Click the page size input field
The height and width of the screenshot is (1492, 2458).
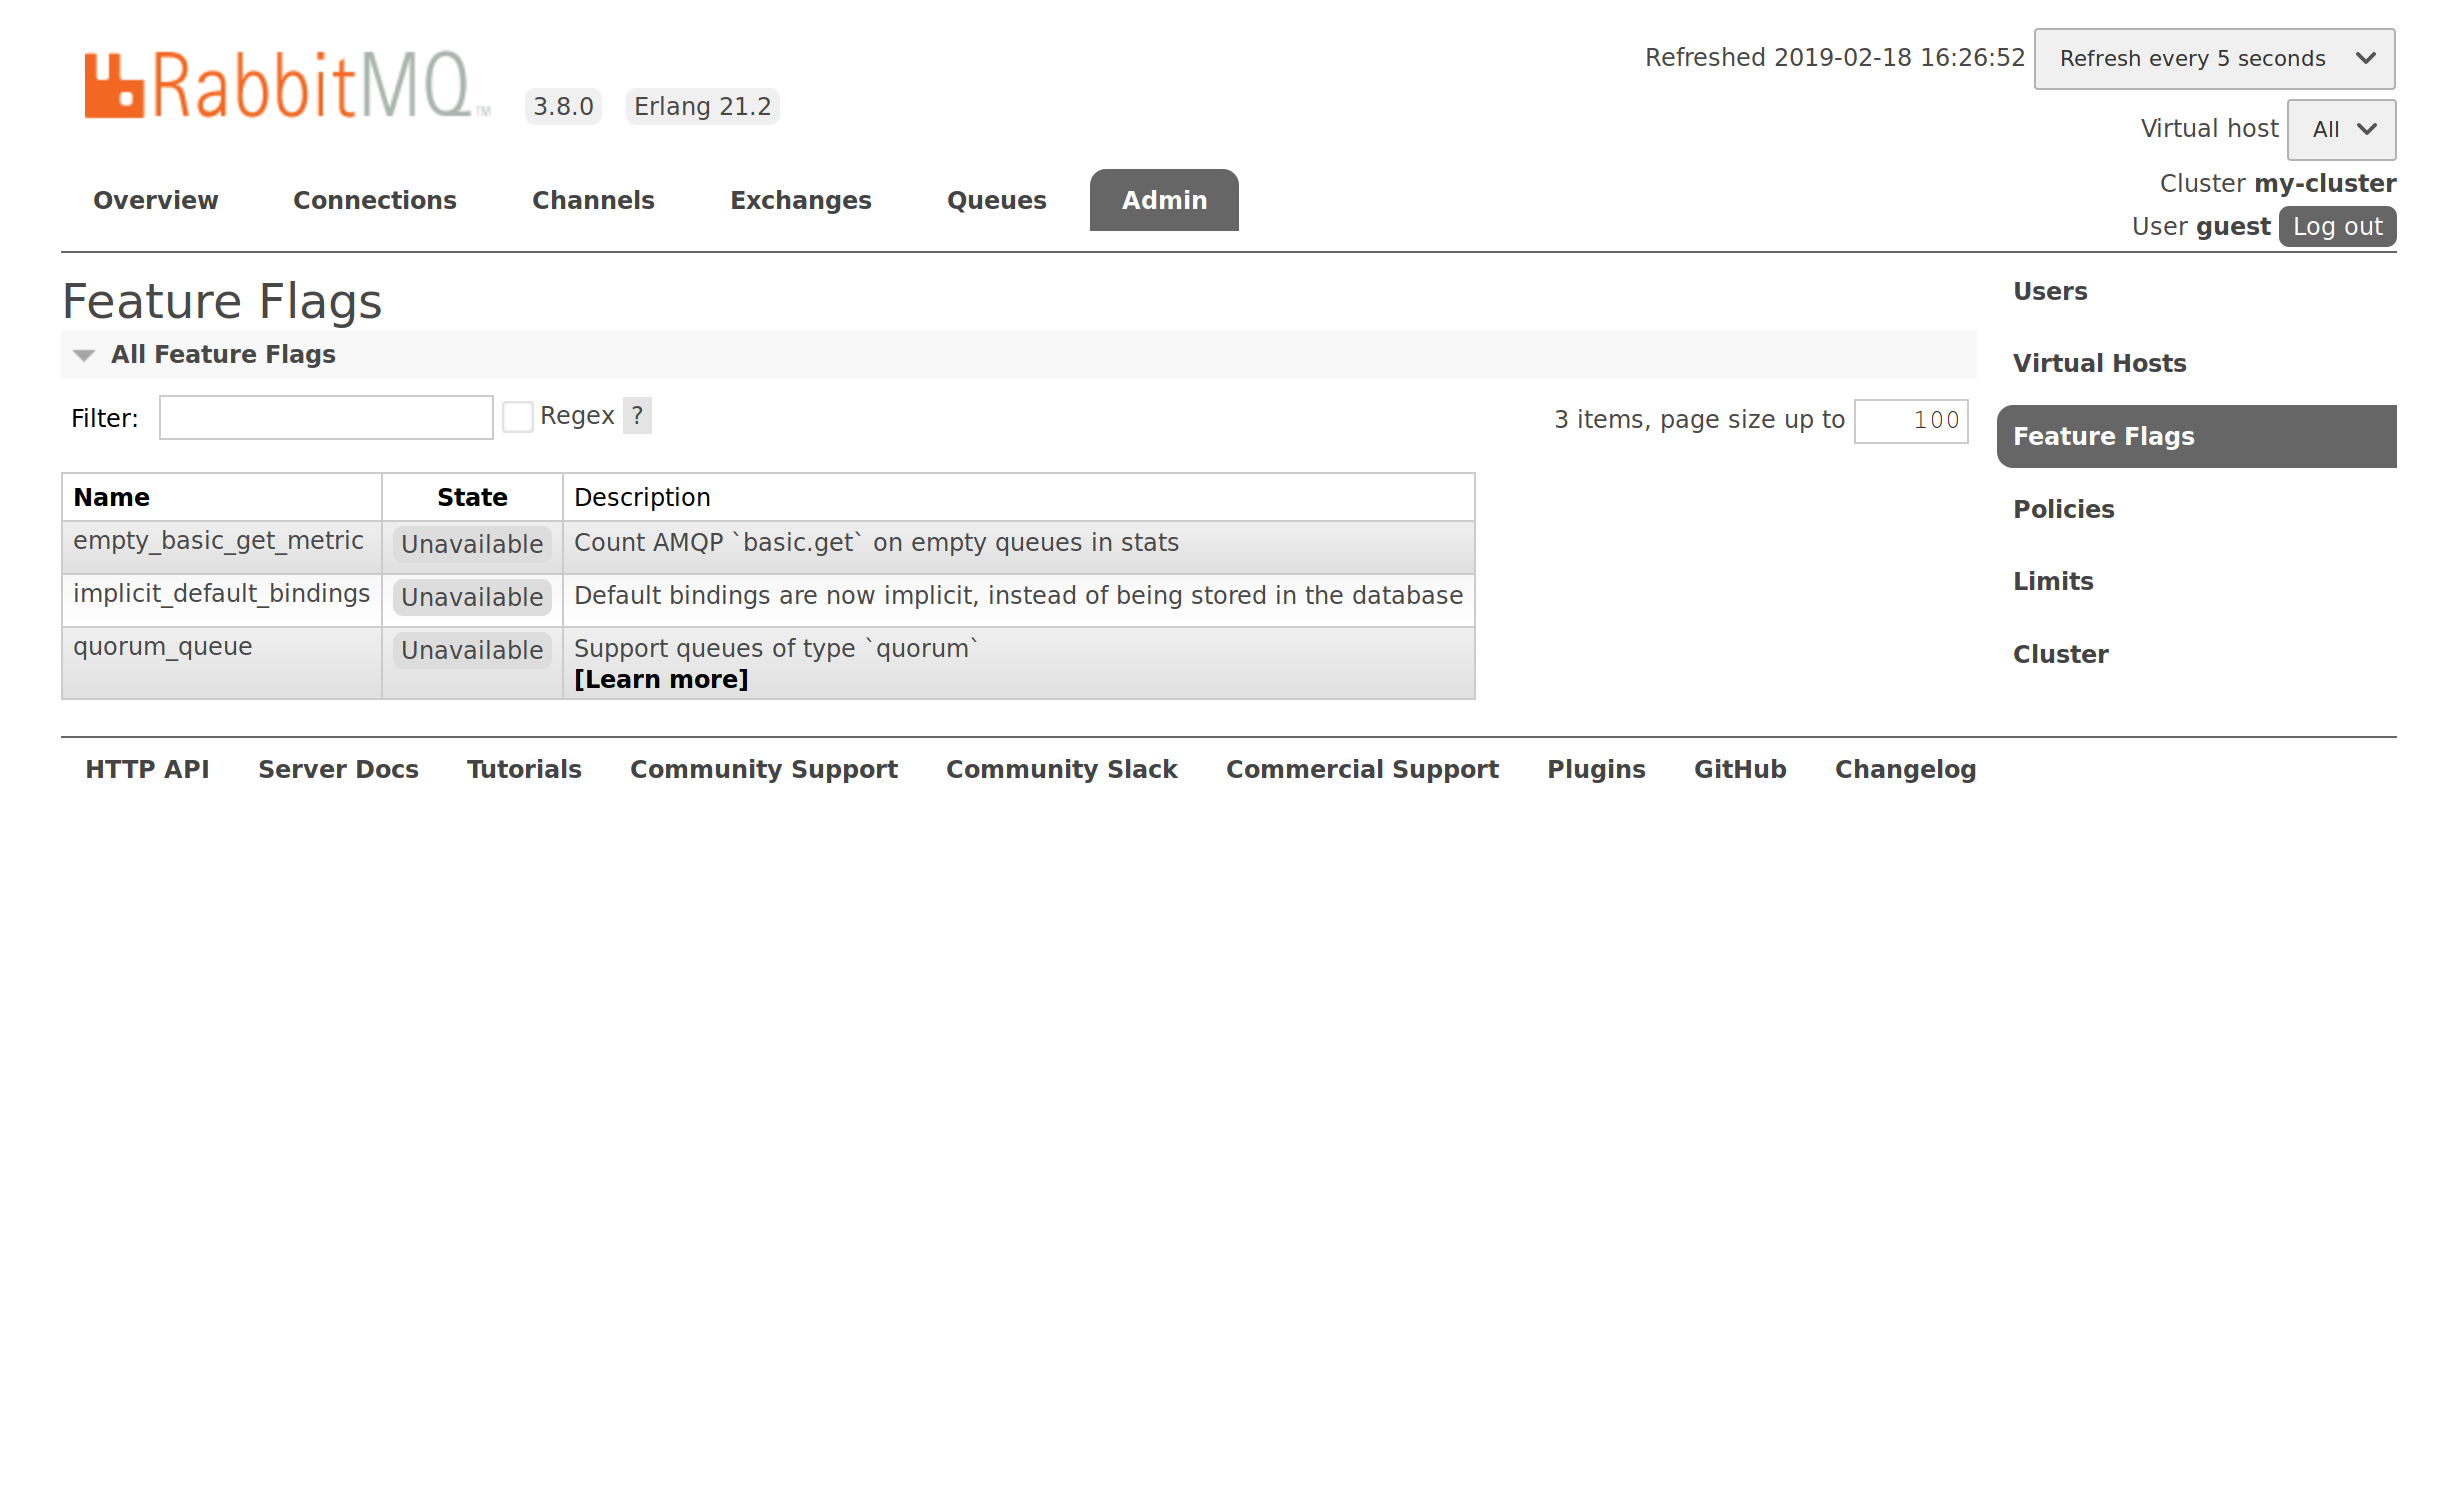(x=1910, y=421)
